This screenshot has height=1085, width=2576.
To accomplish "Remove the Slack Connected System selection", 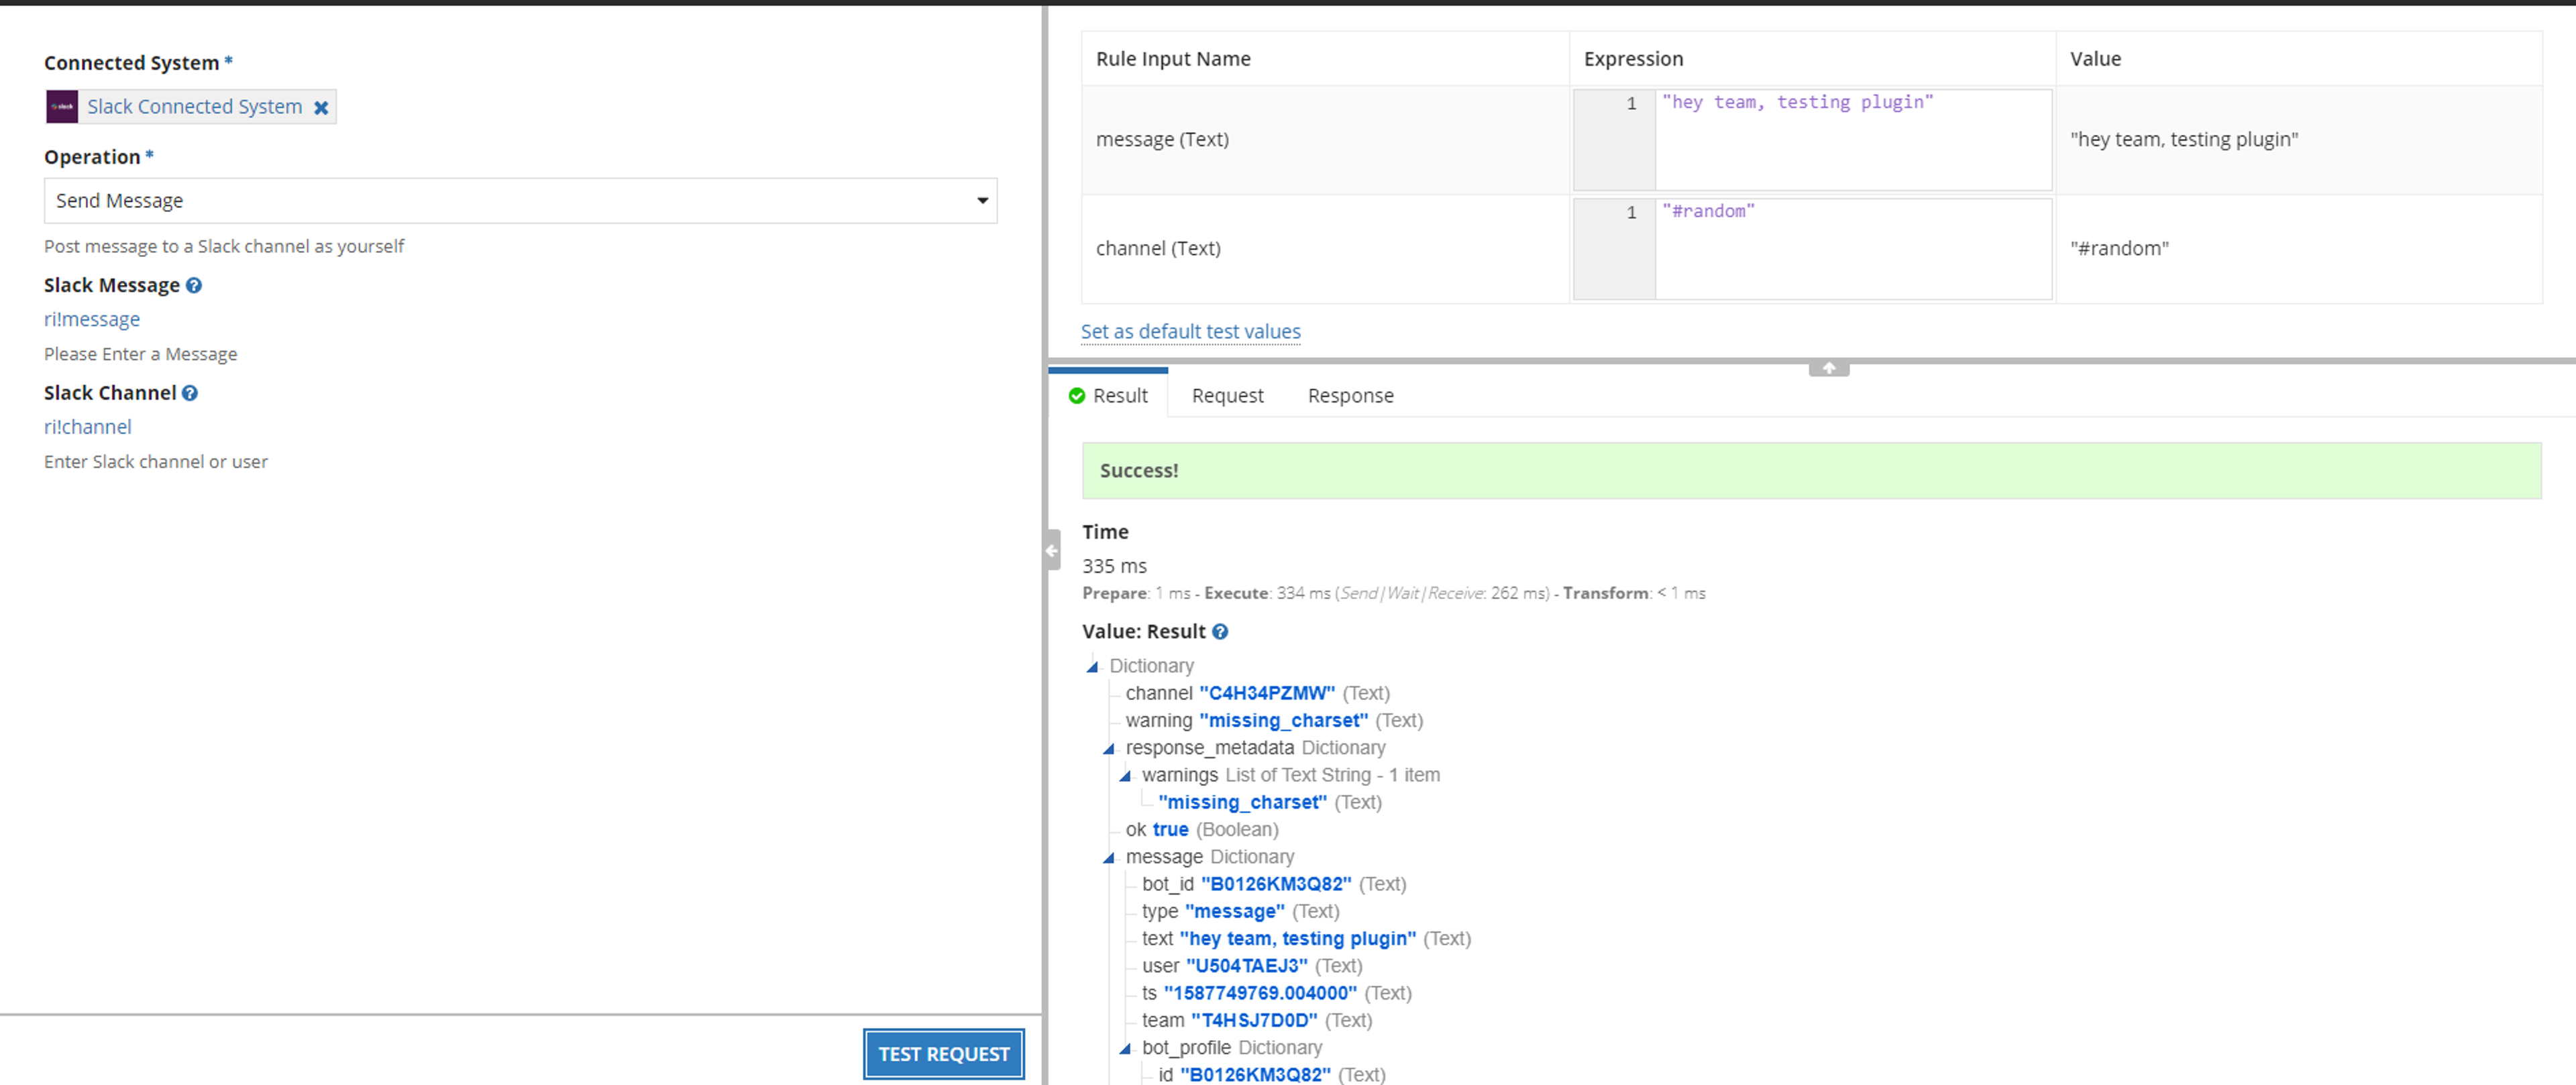I will click(x=321, y=108).
